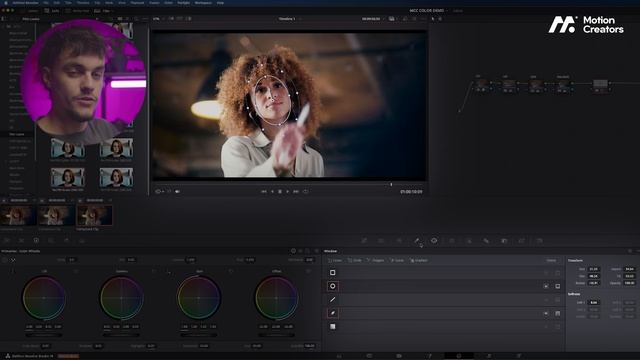Select the Curve window shape icon
Viewport: 640px width, 360px height.
point(333,313)
